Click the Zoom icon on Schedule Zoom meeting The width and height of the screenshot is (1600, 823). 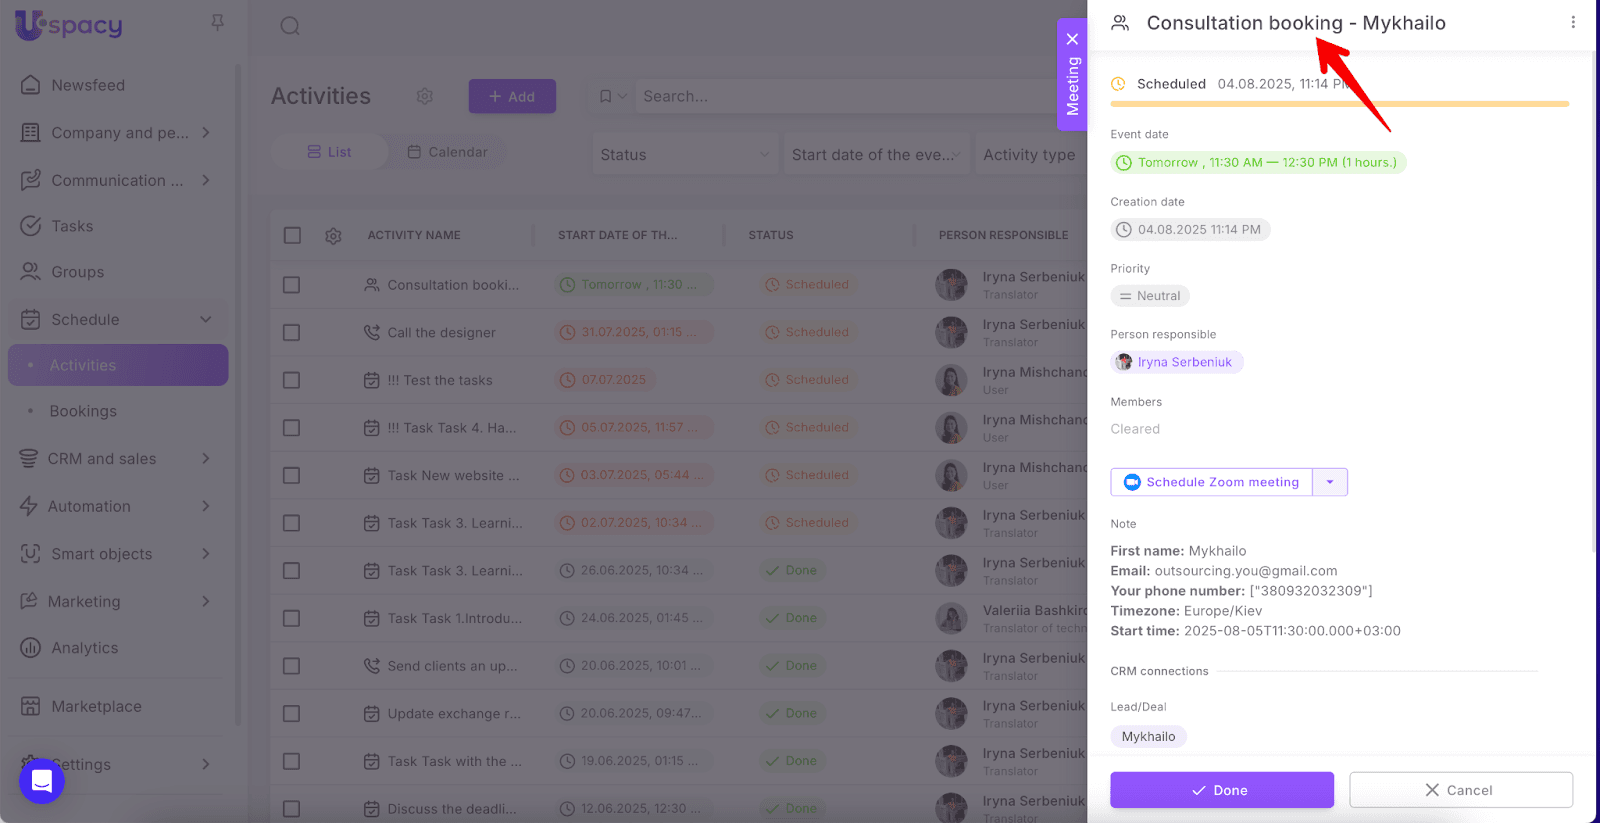point(1132,482)
